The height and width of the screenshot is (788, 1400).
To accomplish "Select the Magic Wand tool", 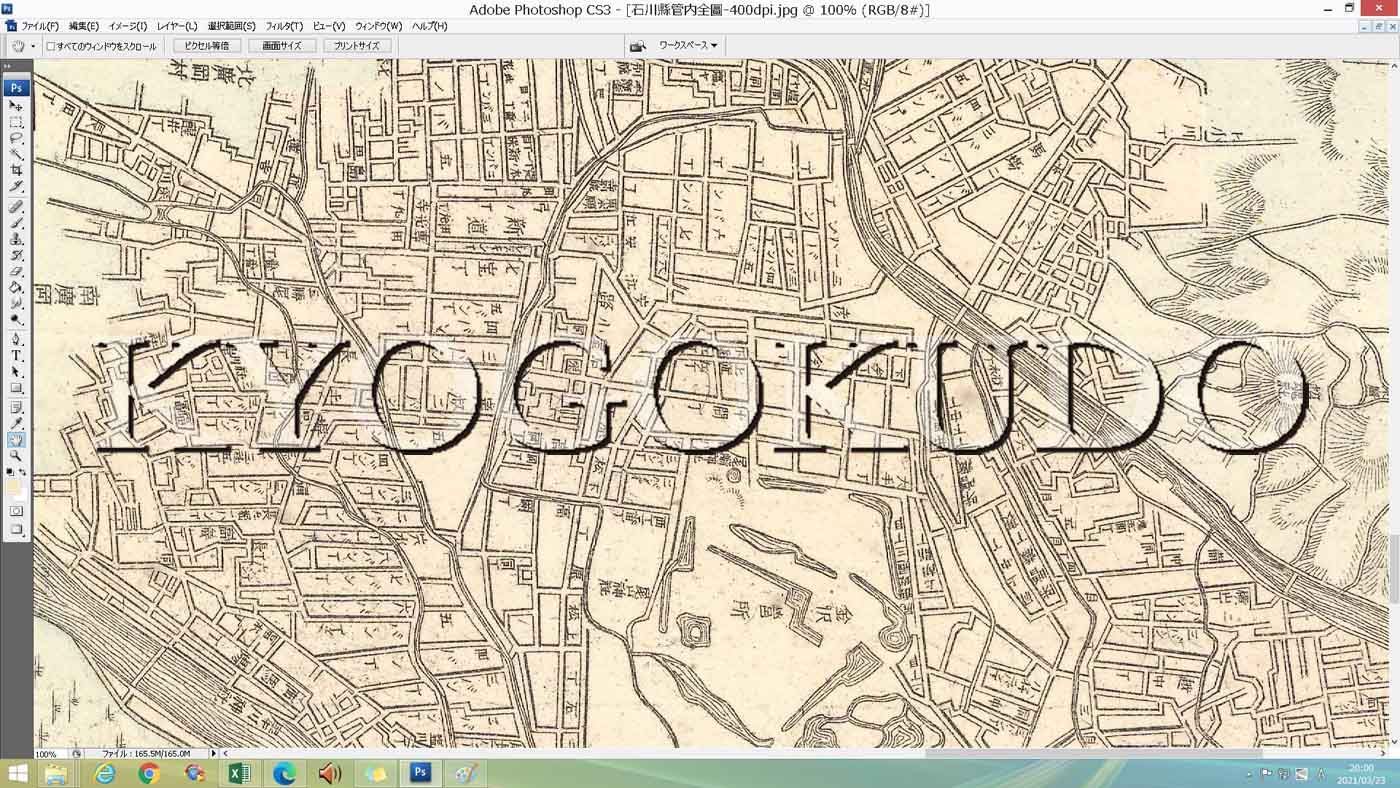I will [x=16, y=154].
